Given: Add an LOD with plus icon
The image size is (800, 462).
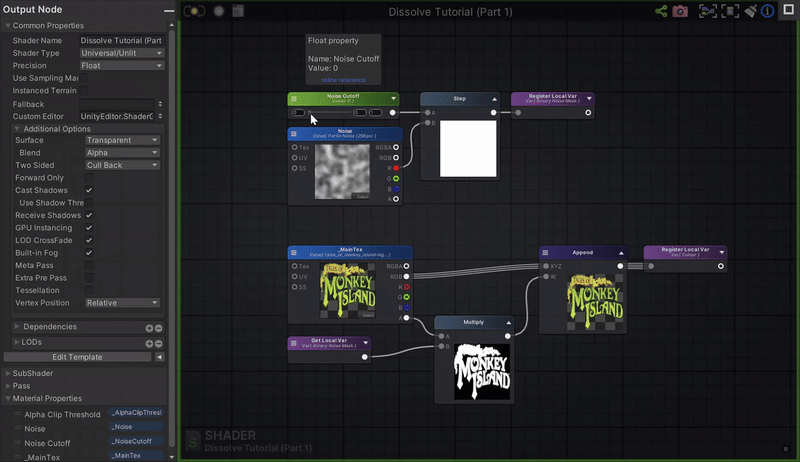Looking at the screenshot, I should 149,344.
